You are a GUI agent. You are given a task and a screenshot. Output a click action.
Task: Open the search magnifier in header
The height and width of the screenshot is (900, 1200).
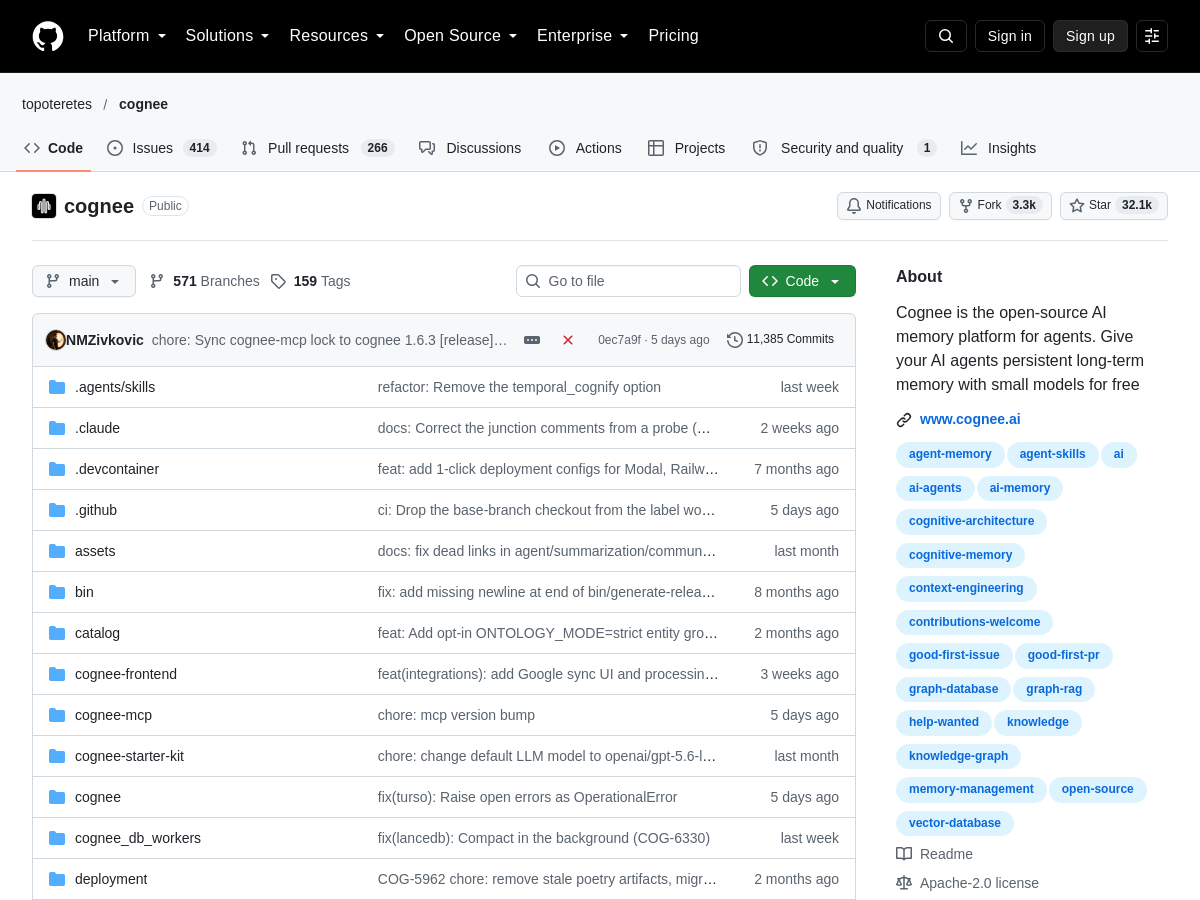[946, 36]
